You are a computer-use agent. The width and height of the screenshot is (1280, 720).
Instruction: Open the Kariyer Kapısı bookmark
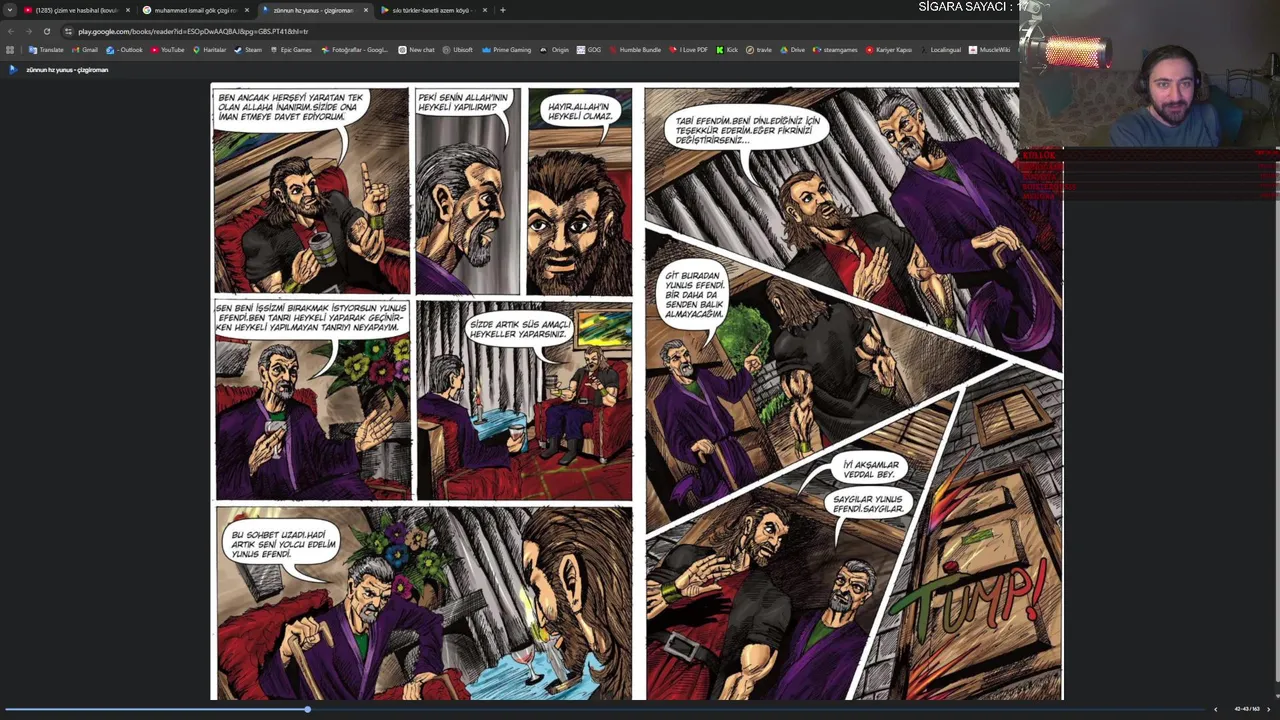(889, 49)
